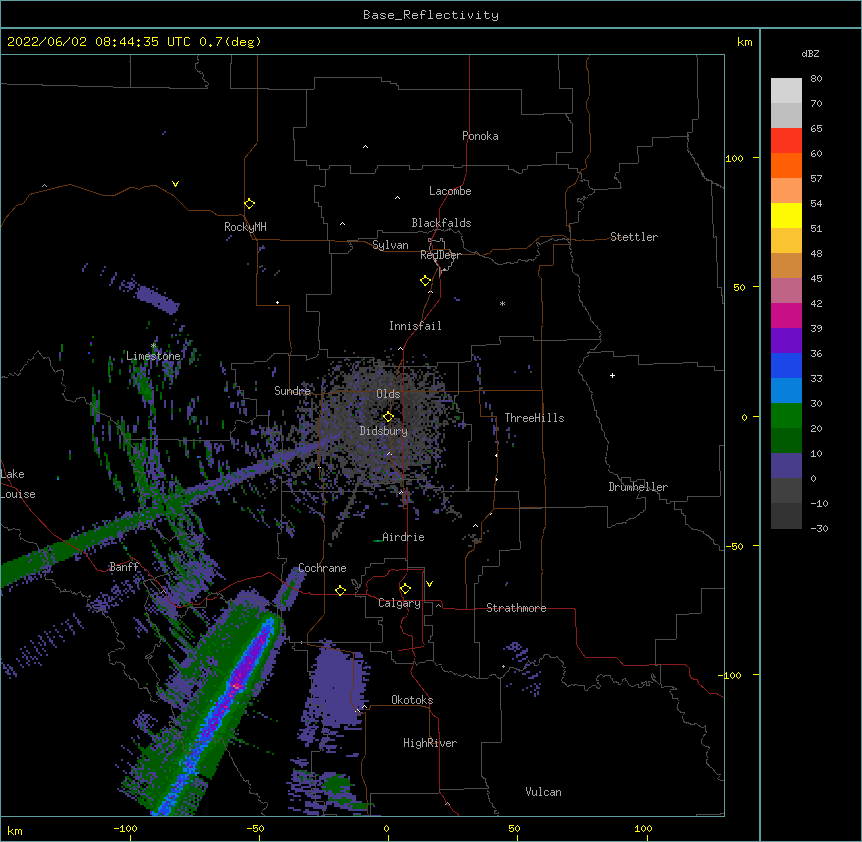Pick the light gray swatch beside 80
The image size is (862, 842).
[786, 91]
